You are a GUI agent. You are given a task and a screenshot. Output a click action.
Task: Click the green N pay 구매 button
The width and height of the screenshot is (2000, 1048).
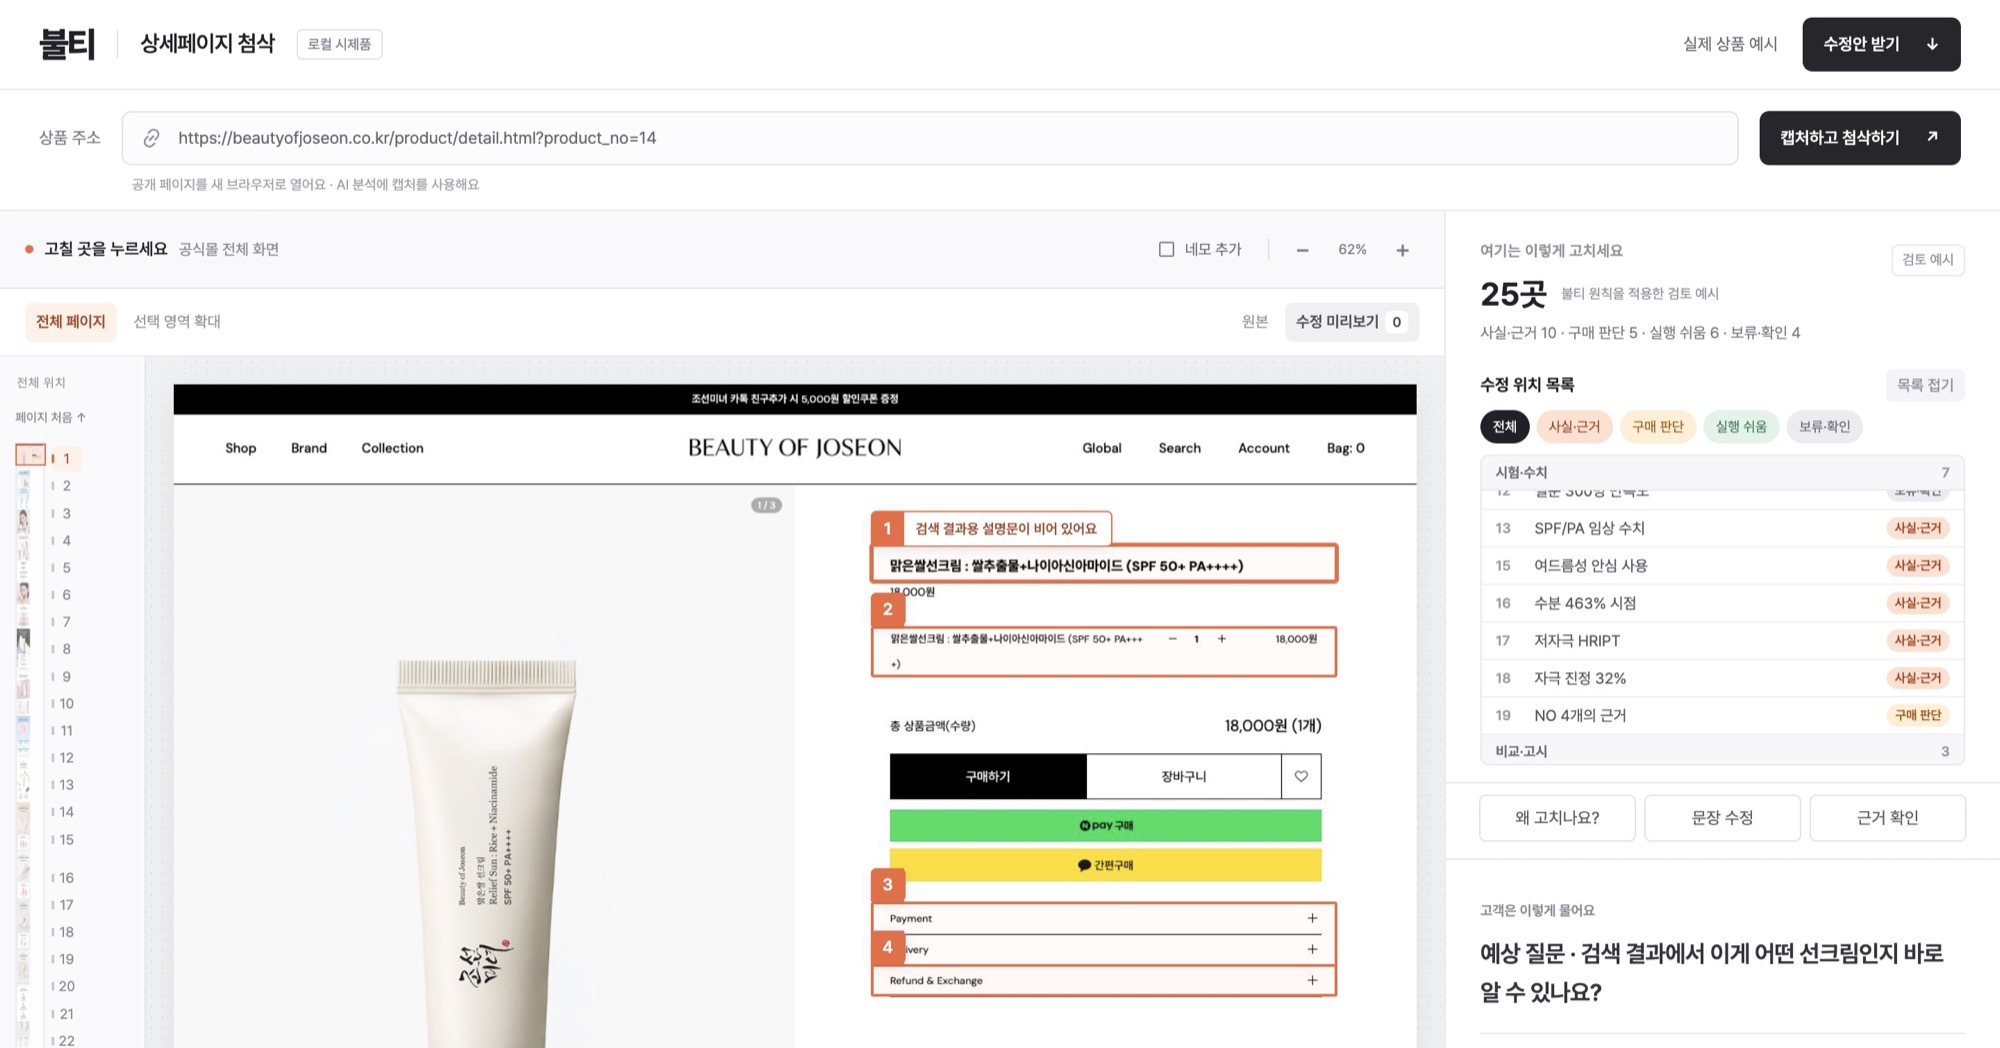[1105, 825]
